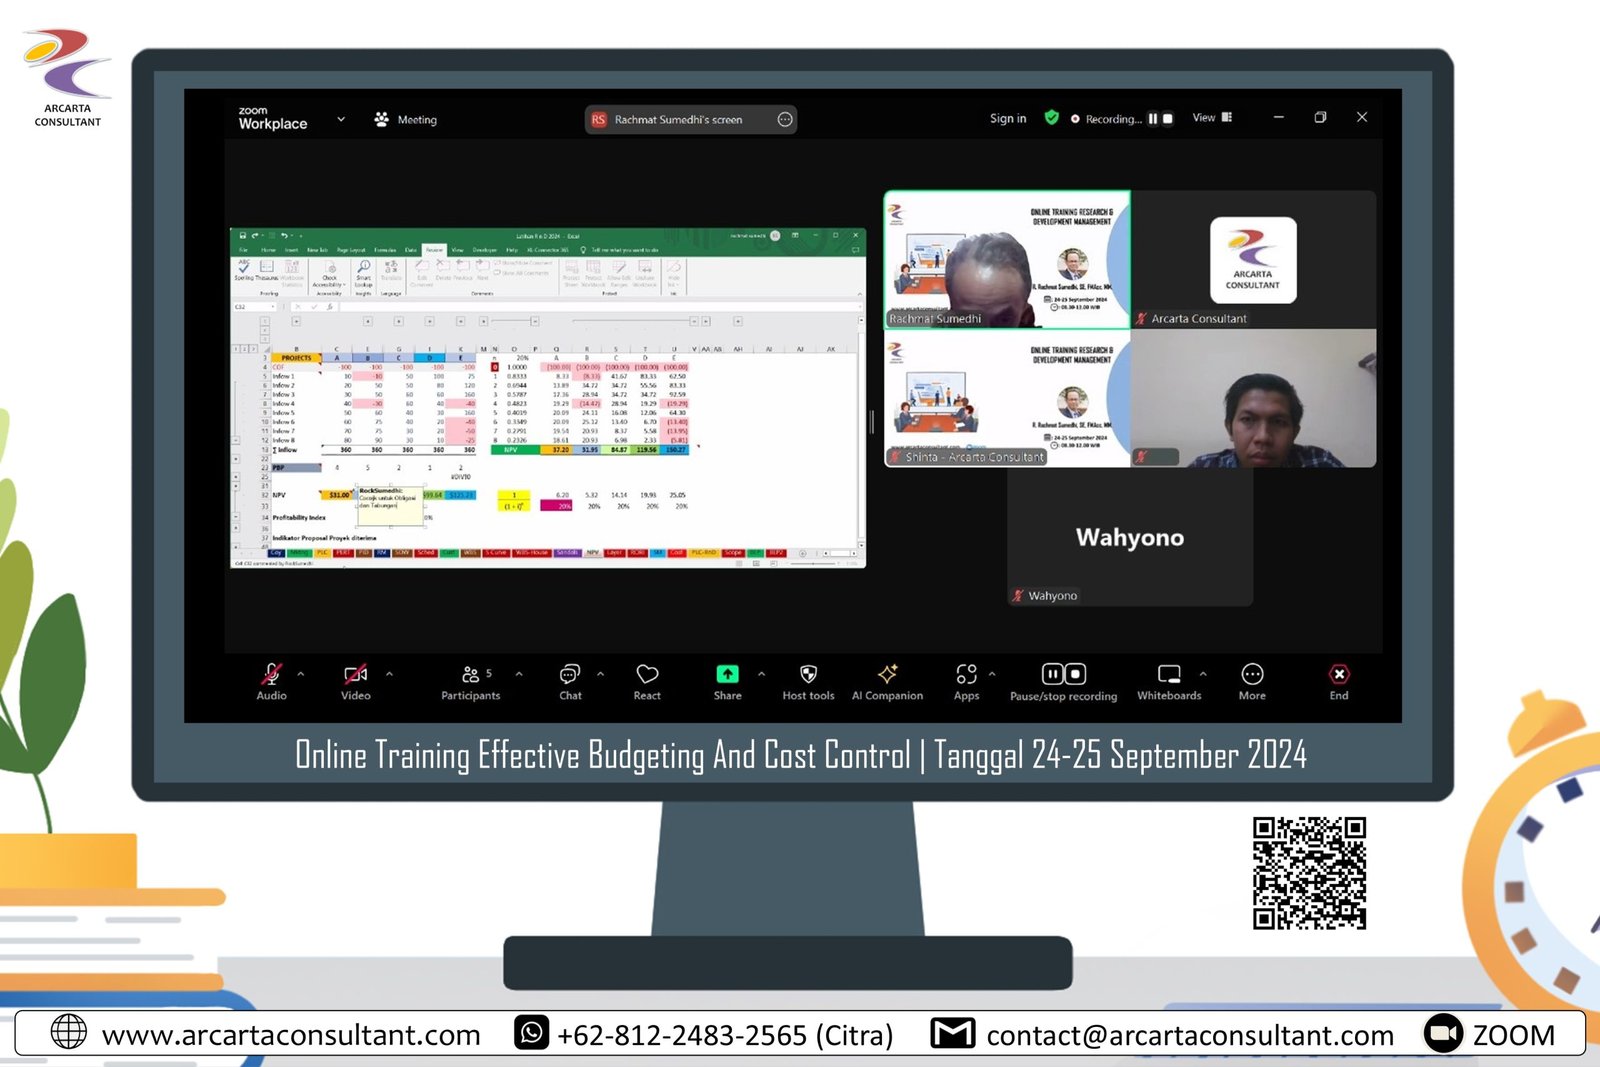Viewport: 1600px width, 1067px height.
Task: Open the Participants panel
Action: pyautogui.click(x=470, y=680)
